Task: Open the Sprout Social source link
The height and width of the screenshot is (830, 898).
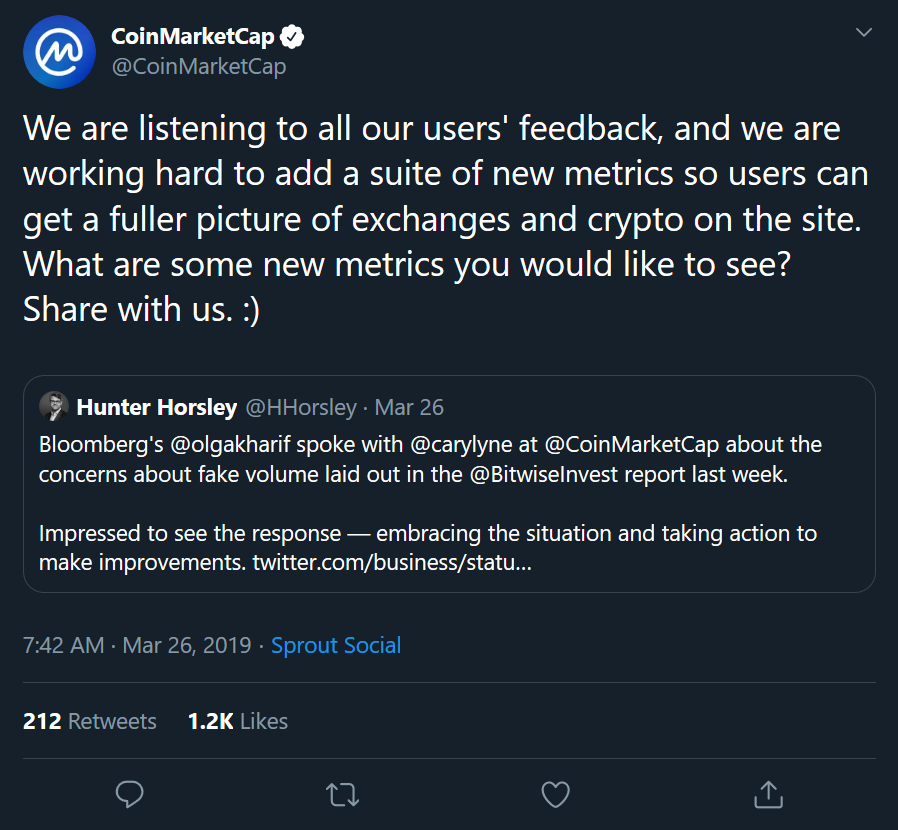Action: pos(336,645)
